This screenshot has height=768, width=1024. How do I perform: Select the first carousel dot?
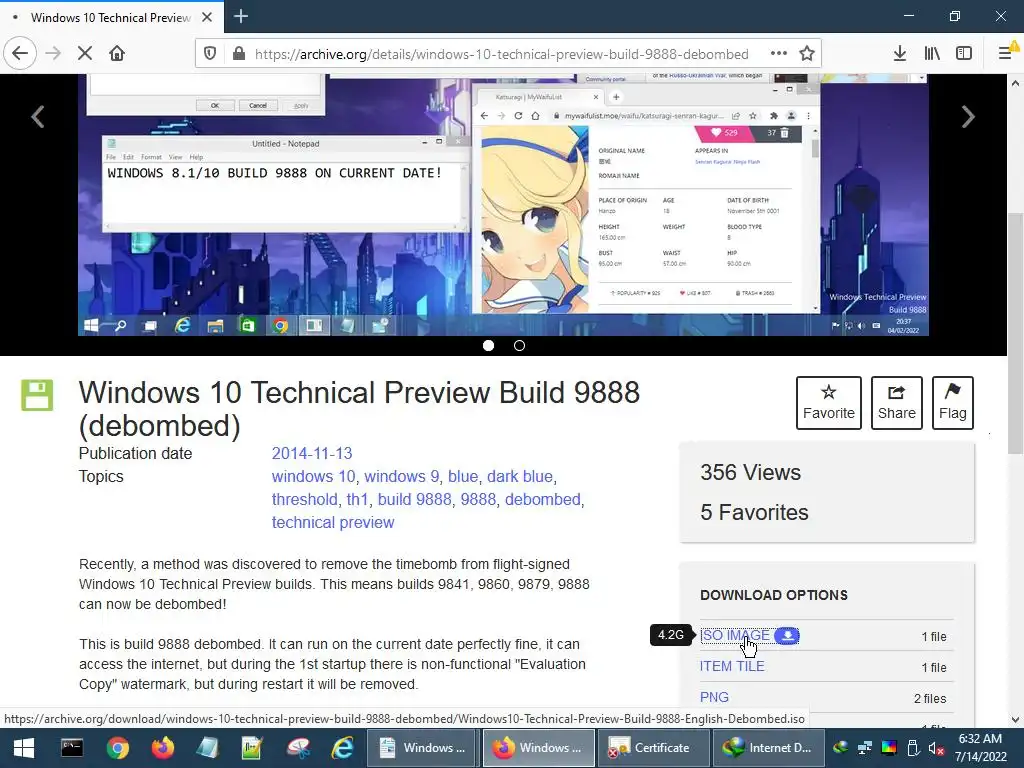point(488,345)
